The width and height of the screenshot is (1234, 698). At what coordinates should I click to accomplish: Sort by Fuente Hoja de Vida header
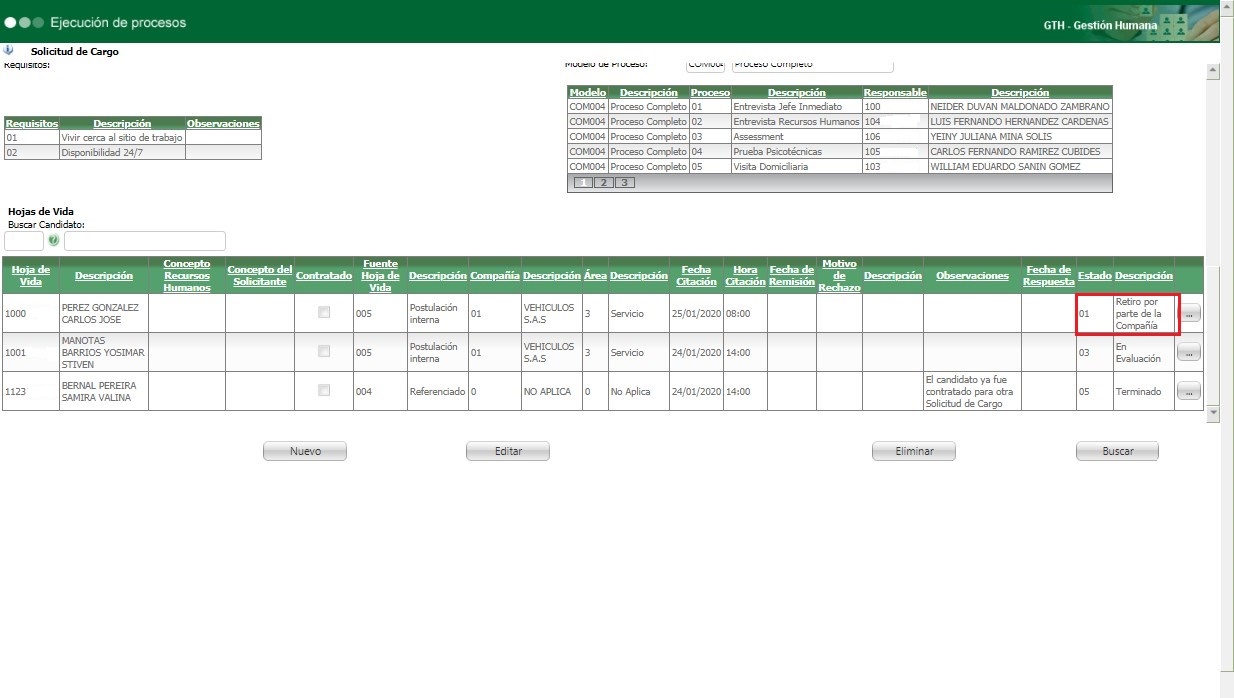pyautogui.click(x=380, y=275)
